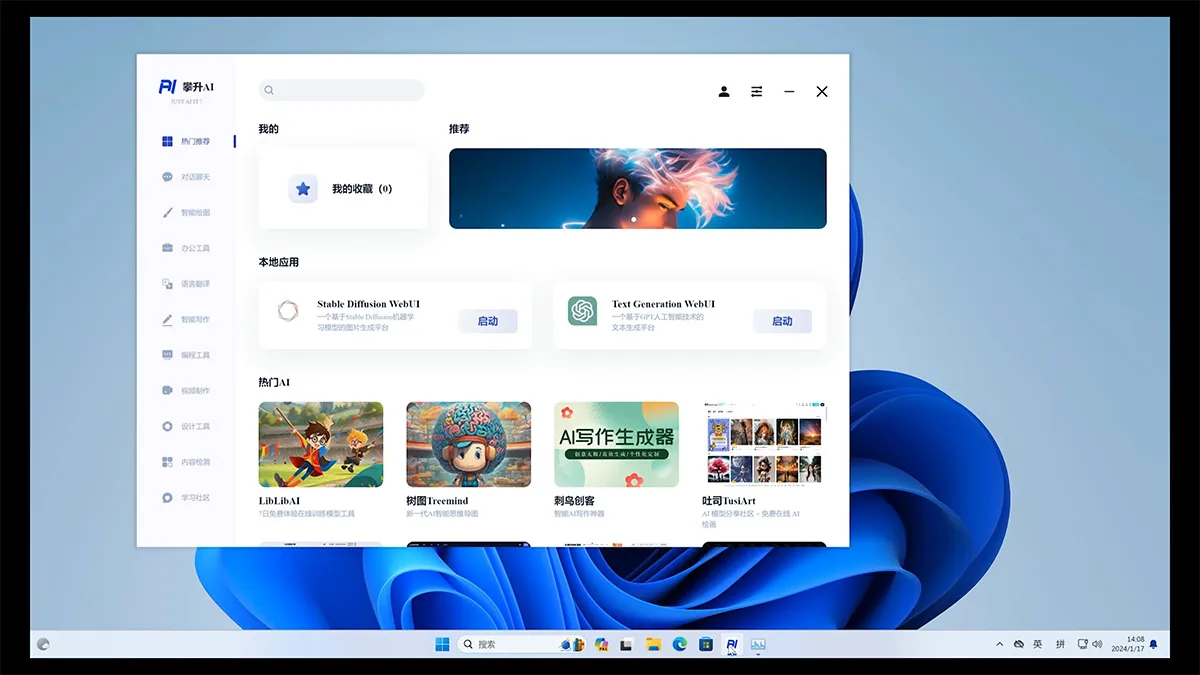1200x675 pixels.
Task: Click the 攀升AI logo
Action: [186, 88]
